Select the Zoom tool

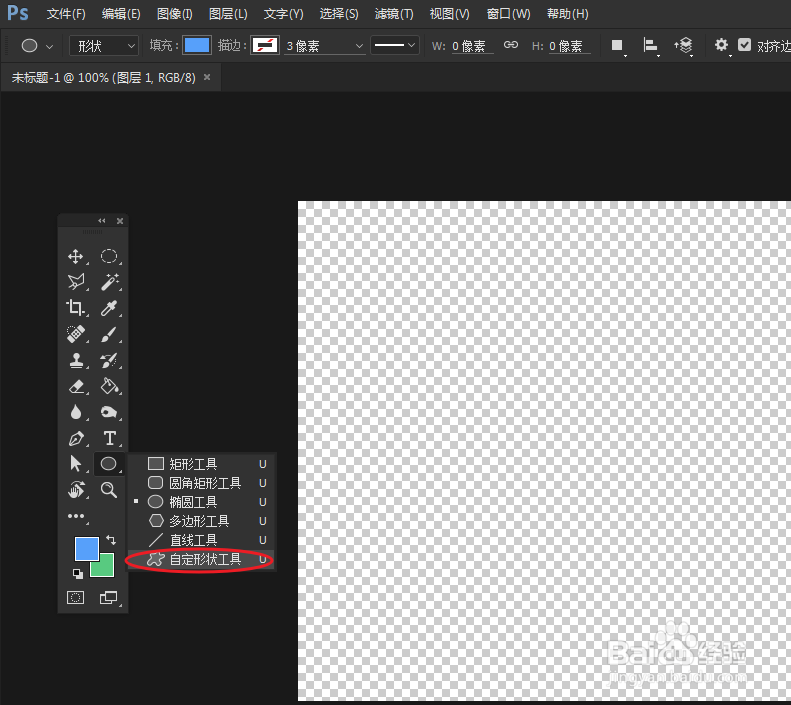coord(109,490)
